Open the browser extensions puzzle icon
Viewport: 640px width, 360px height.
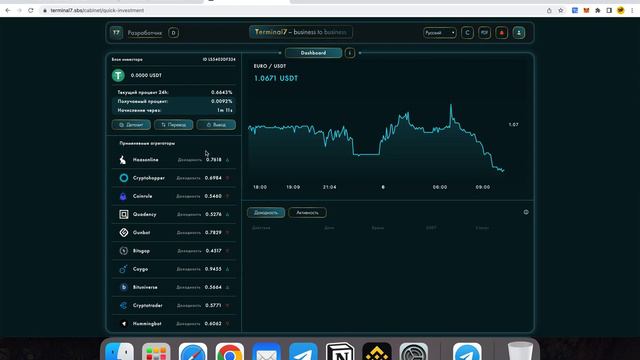(x=598, y=10)
